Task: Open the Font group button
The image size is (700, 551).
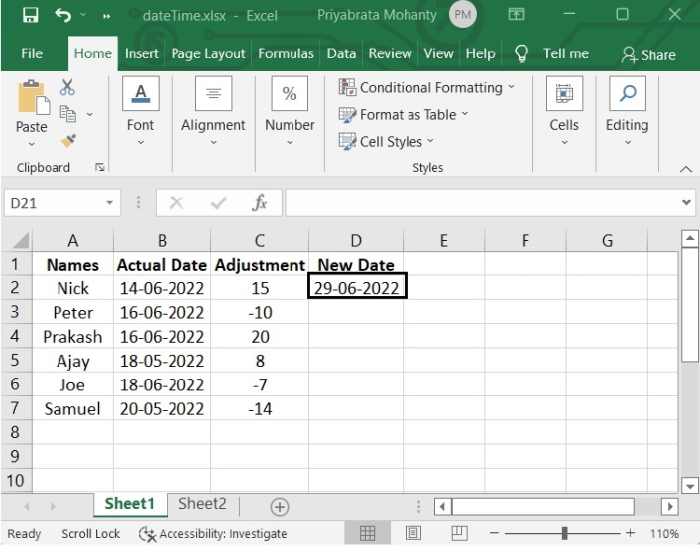Action: [141, 112]
